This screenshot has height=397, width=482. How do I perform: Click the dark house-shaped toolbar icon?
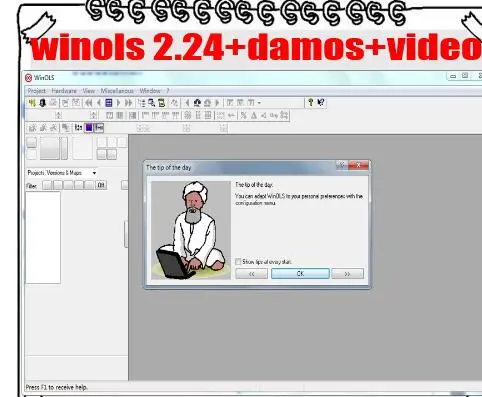[197, 103]
